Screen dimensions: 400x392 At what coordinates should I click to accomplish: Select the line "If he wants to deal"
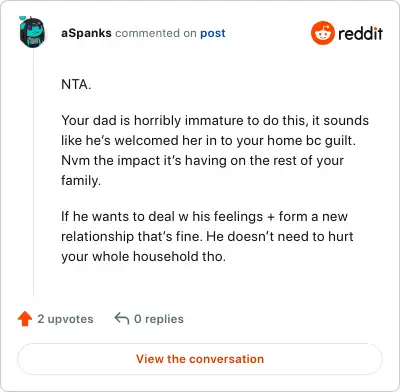204,216
